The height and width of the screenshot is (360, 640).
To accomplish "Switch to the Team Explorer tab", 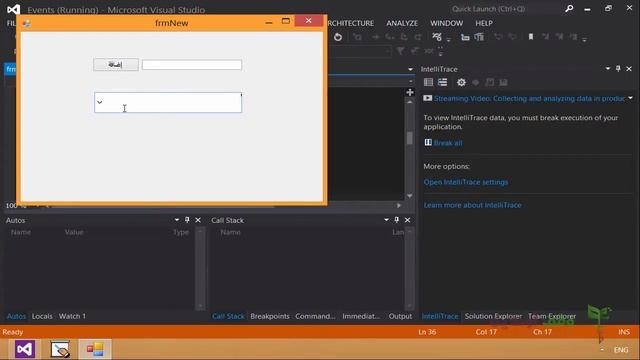I will coord(551,316).
